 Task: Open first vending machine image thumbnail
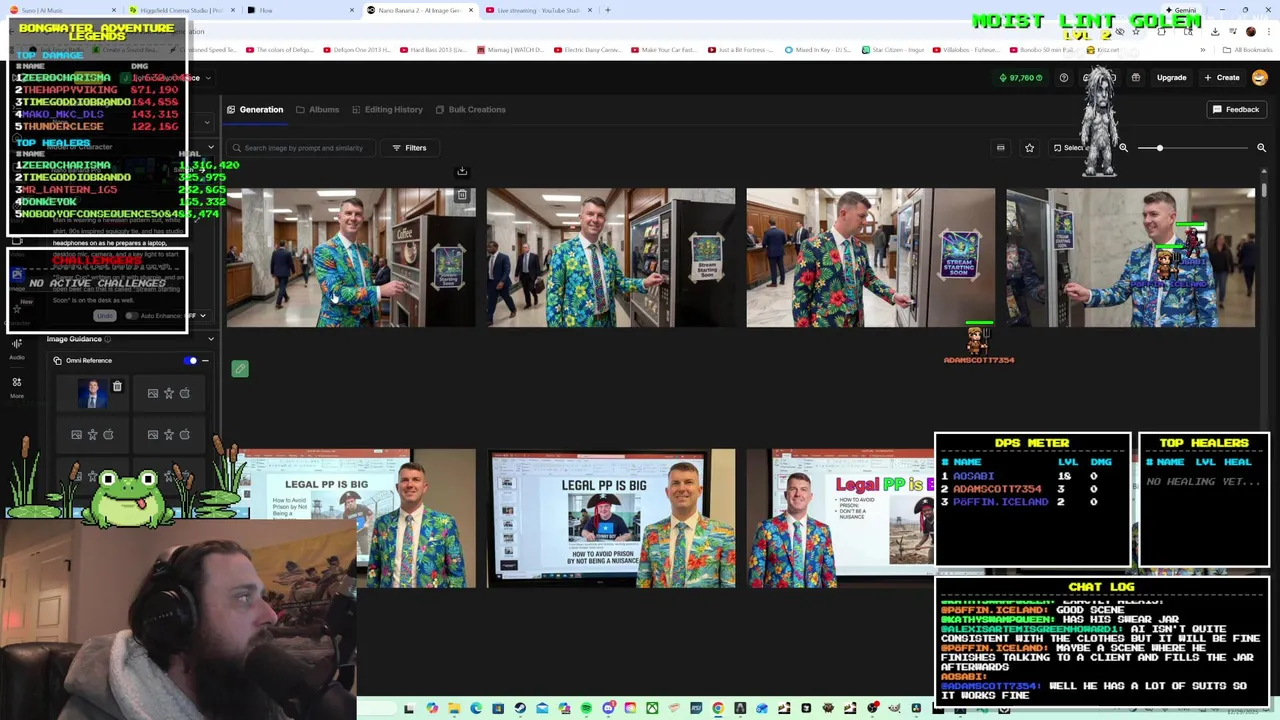350,258
